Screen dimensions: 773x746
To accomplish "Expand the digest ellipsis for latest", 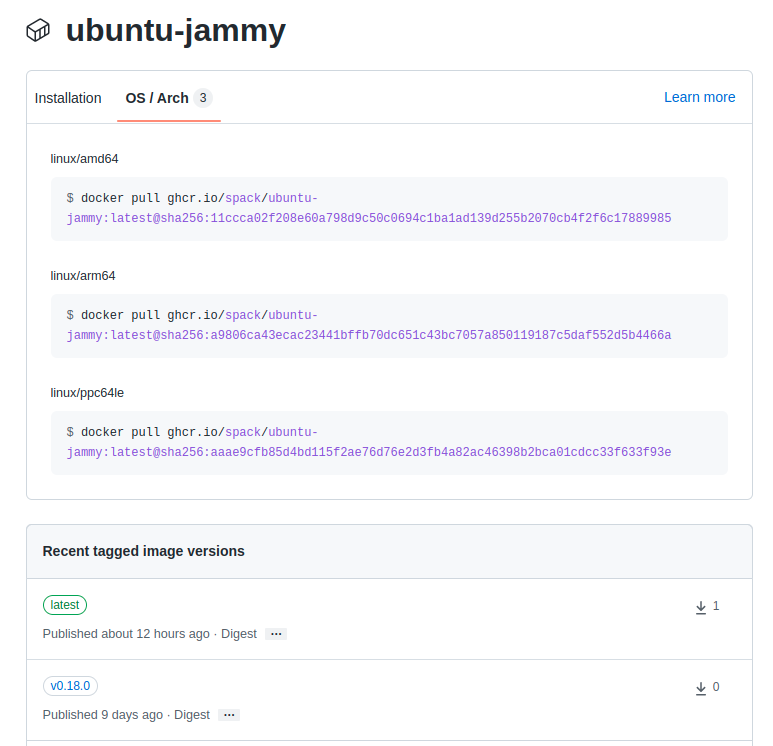I will [x=276, y=634].
